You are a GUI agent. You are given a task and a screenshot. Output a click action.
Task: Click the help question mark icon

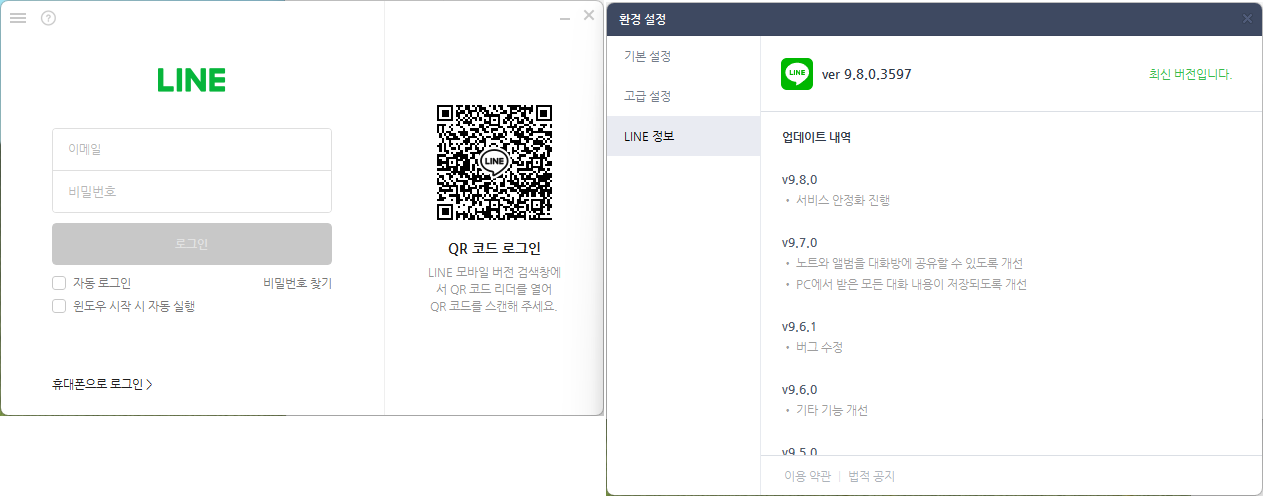tap(48, 18)
